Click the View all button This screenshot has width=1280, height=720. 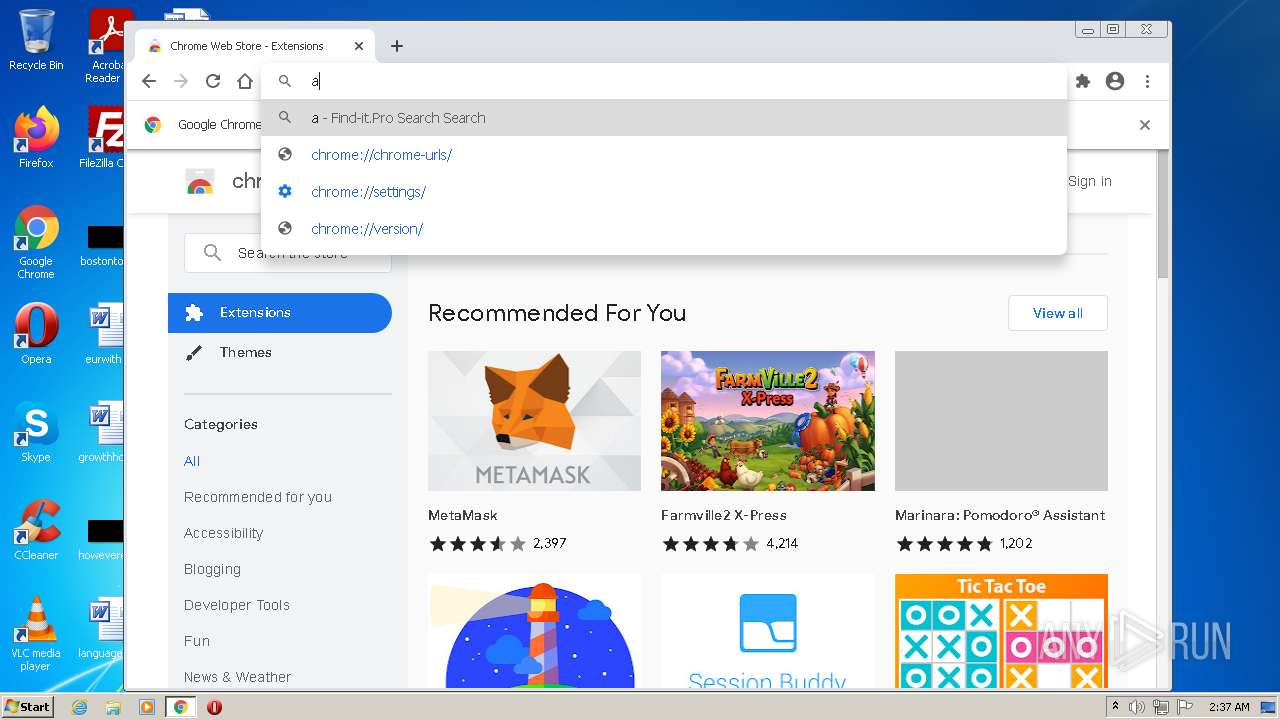point(1058,313)
